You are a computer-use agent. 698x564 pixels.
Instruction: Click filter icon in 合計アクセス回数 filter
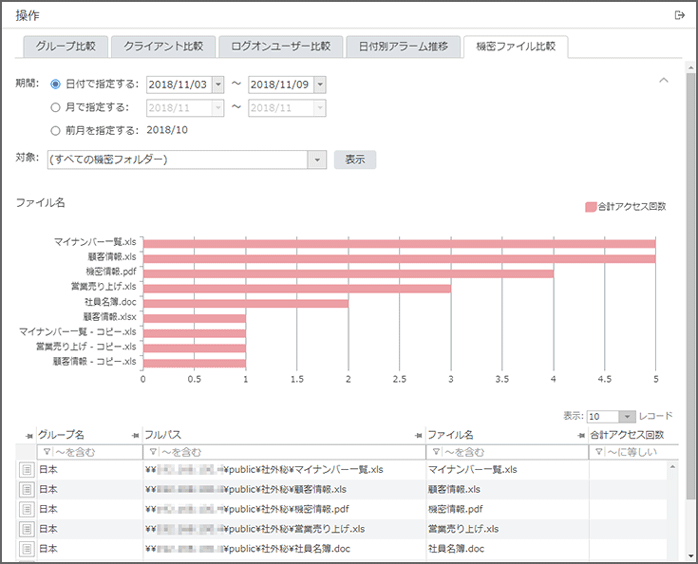(599, 452)
